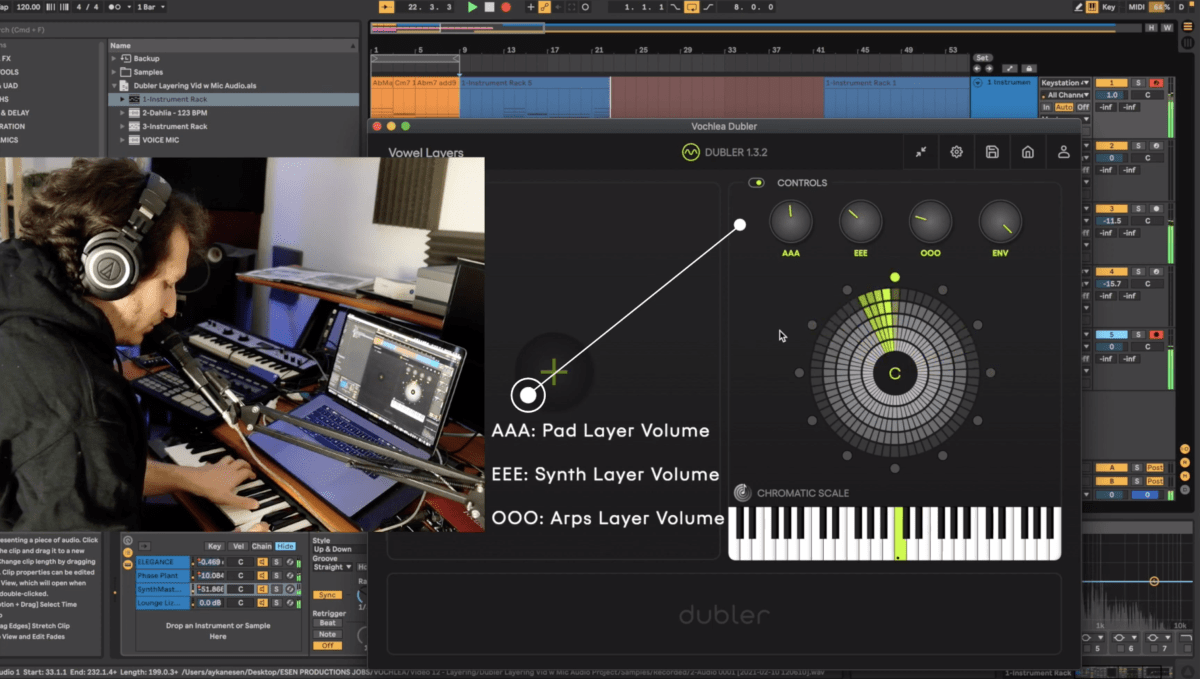Image resolution: width=1200 pixels, height=679 pixels.
Task: Click the Dubler save disk icon
Action: (992, 152)
